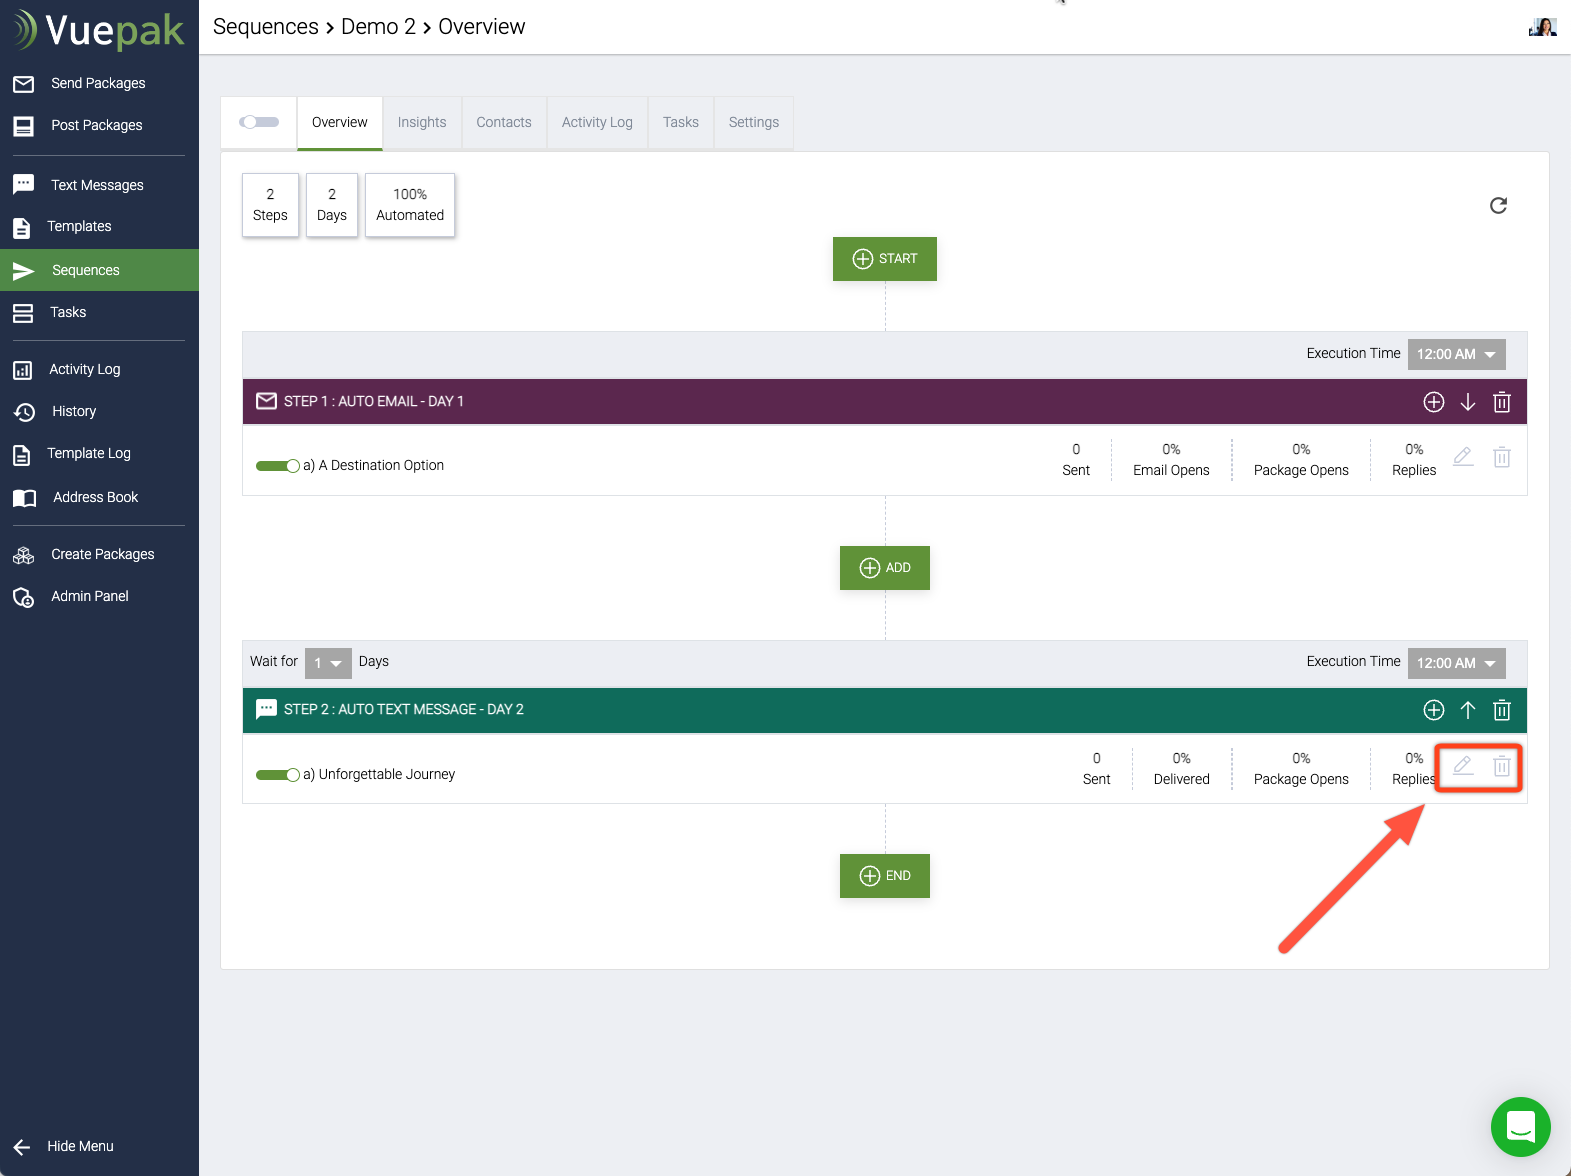Click the refresh icon in the overview panel
This screenshot has width=1571, height=1176.
click(x=1497, y=206)
